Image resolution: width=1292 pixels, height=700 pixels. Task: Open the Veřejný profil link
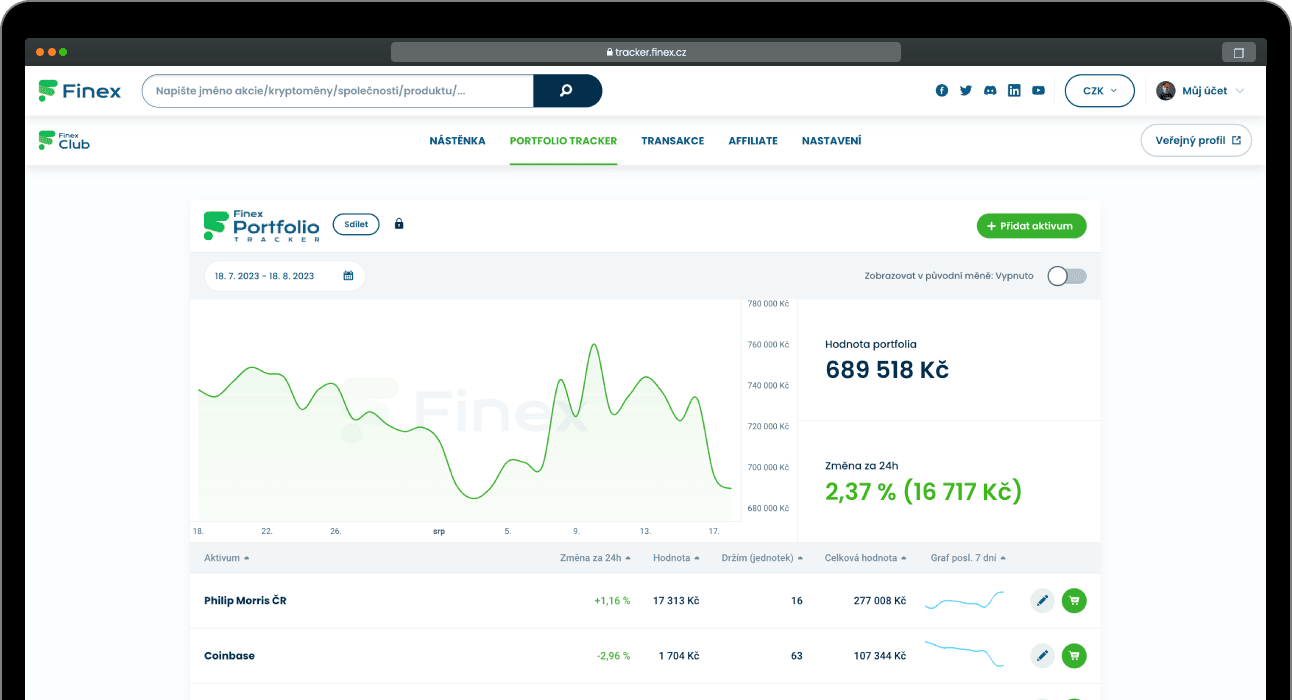click(1196, 141)
